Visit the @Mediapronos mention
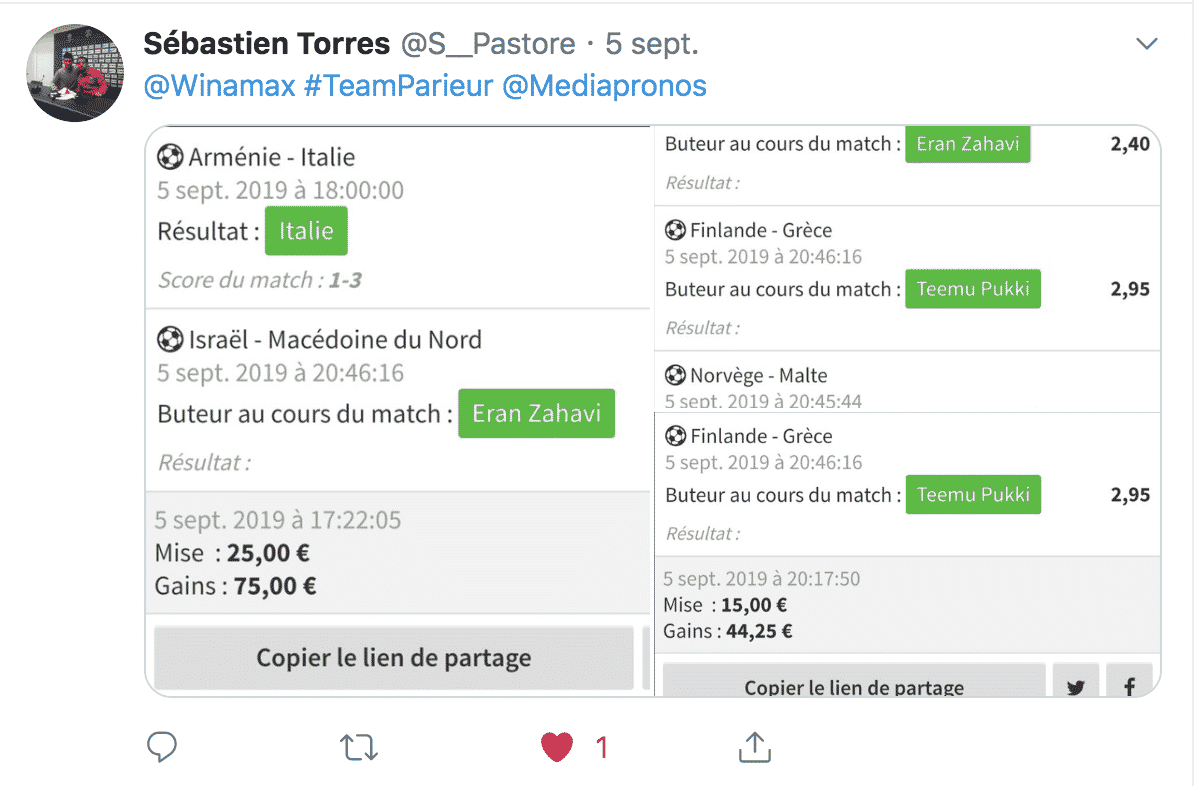The image size is (1194, 786). [x=605, y=86]
